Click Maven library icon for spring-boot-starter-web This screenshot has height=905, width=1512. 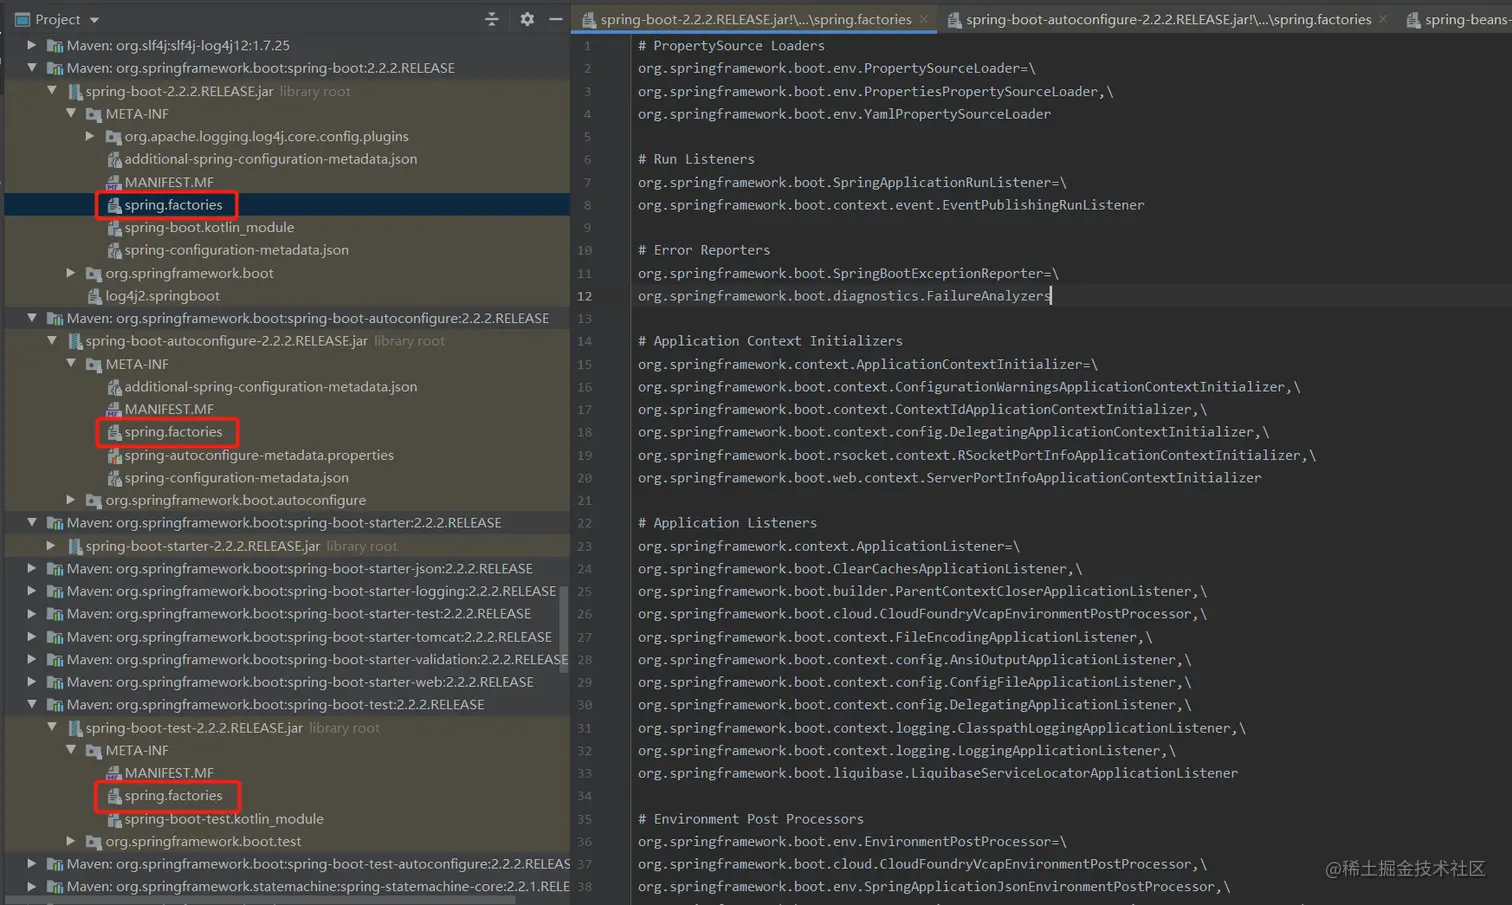point(55,682)
